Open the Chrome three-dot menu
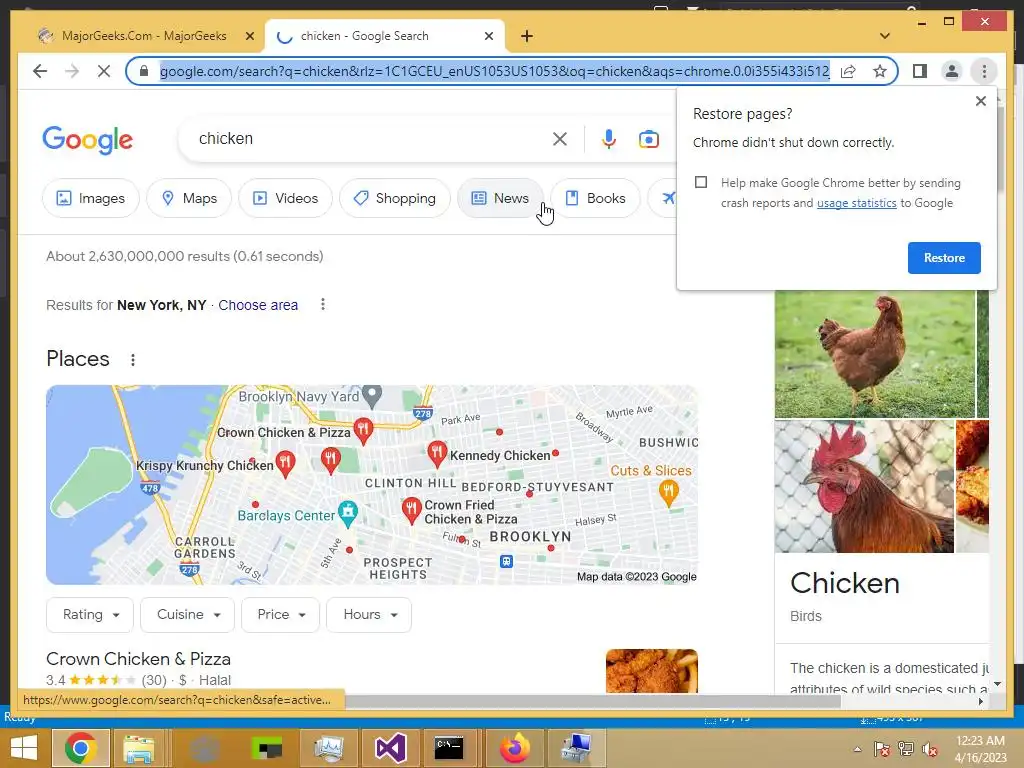This screenshot has width=1024, height=768. [x=984, y=71]
